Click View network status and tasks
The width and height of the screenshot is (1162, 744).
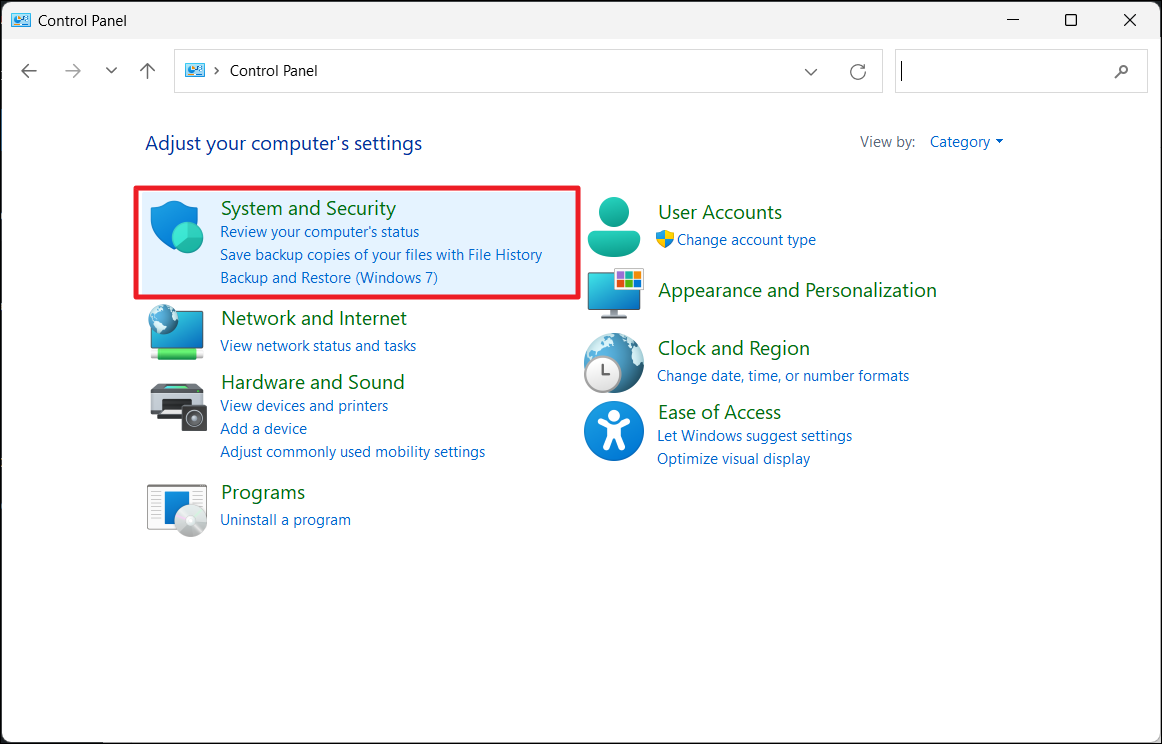pyautogui.click(x=318, y=346)
